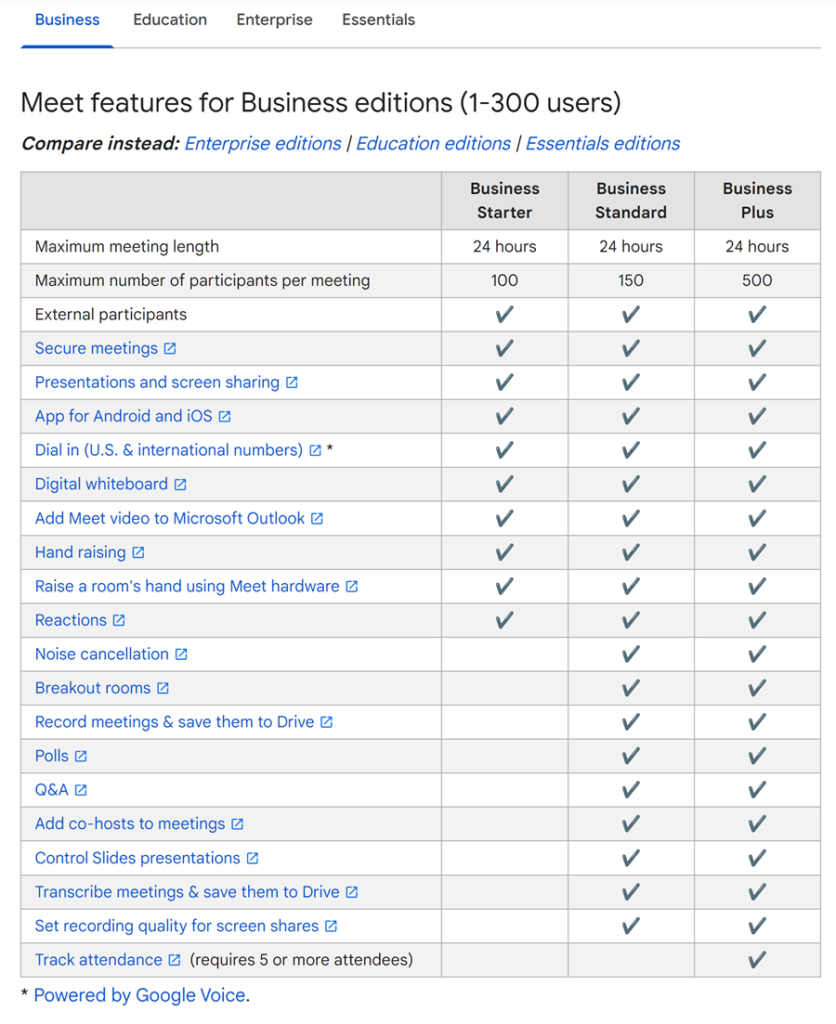Click external-link icon beside Digital whiteboard
This screenshot has height=1024, width=836.
(180, 485)
